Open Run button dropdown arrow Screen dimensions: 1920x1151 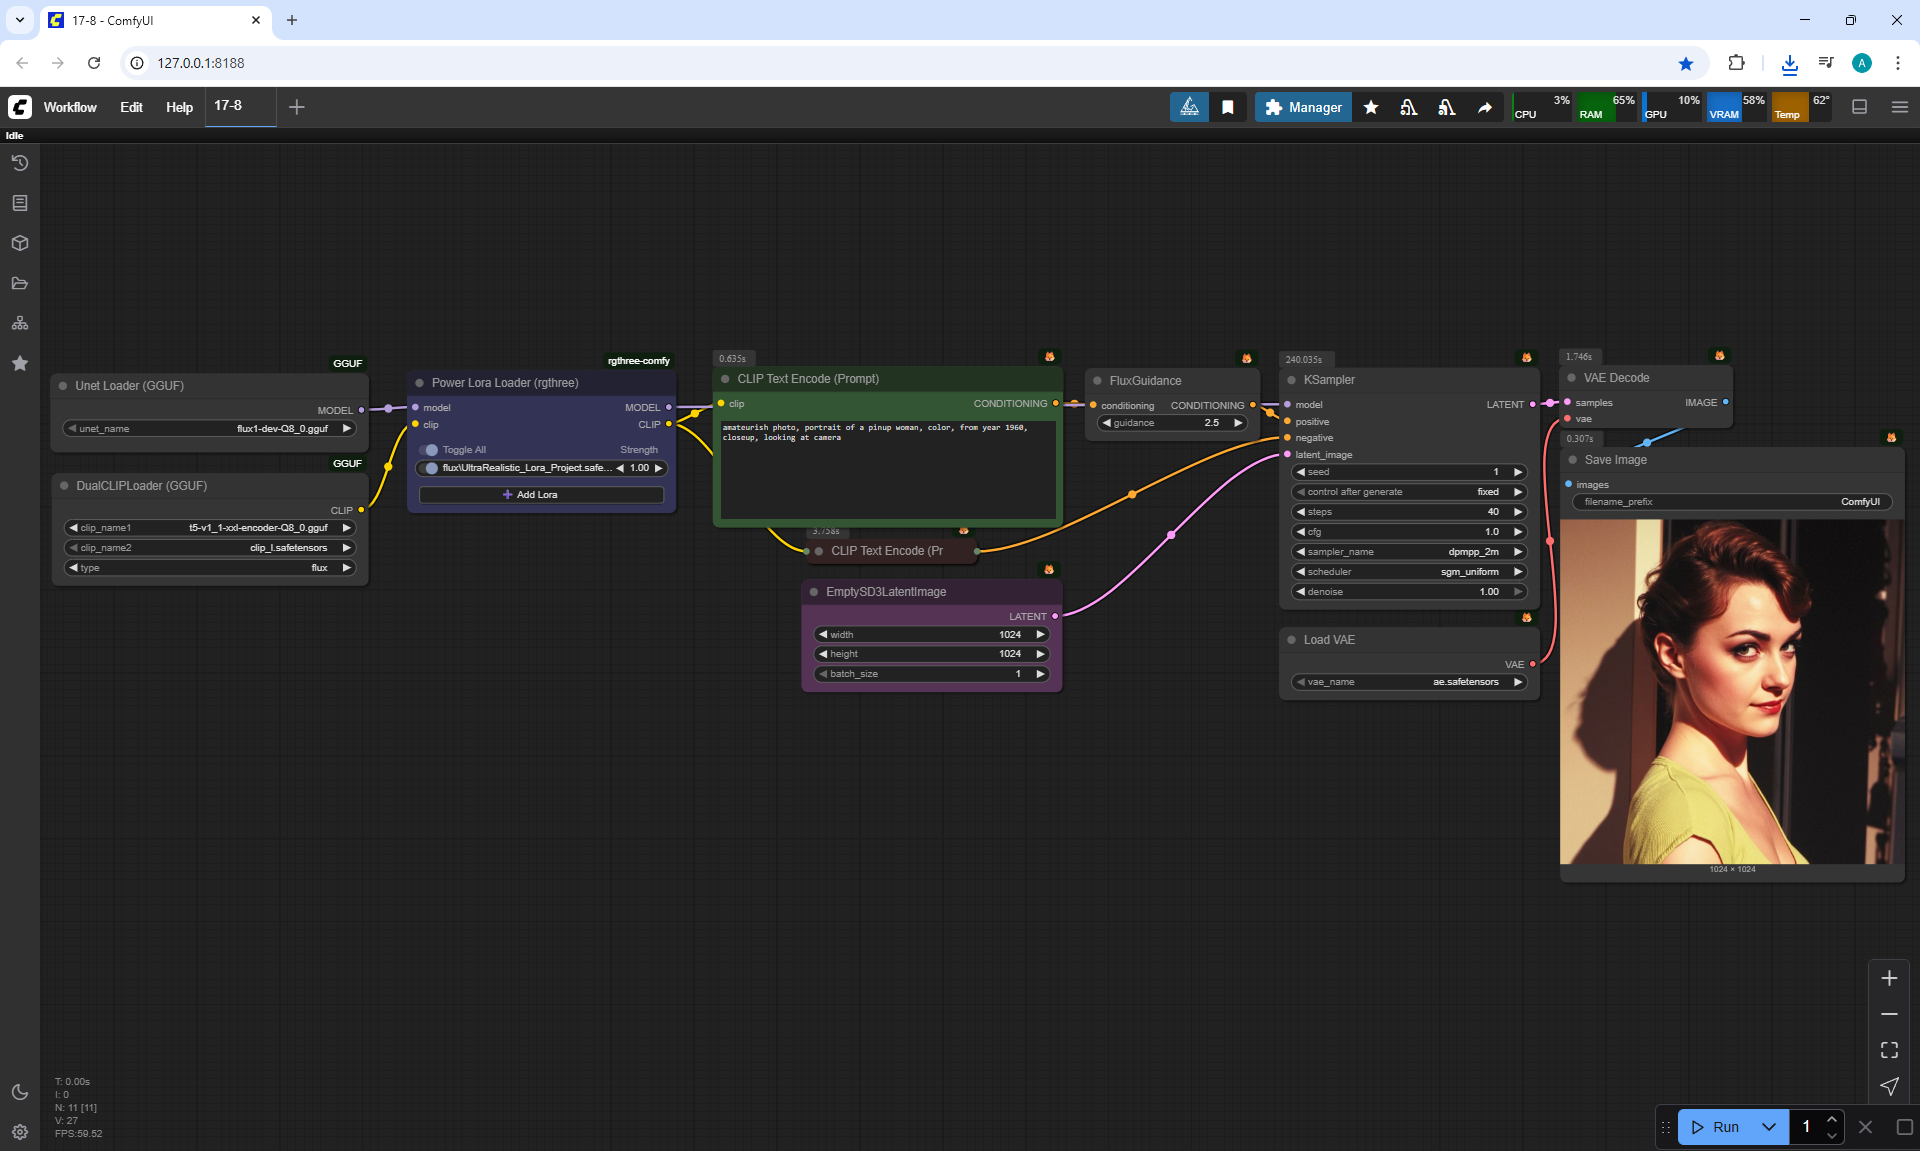pos(1768,1127)
